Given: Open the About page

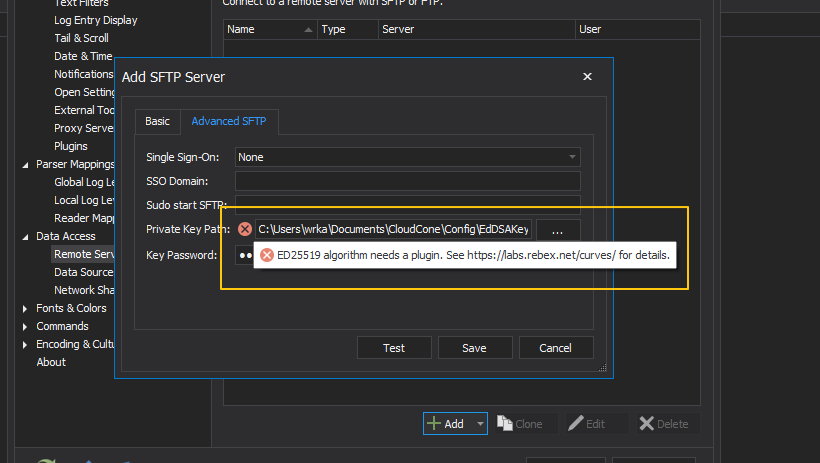Looking at the screenshot, I should click(x=51, y=362).
